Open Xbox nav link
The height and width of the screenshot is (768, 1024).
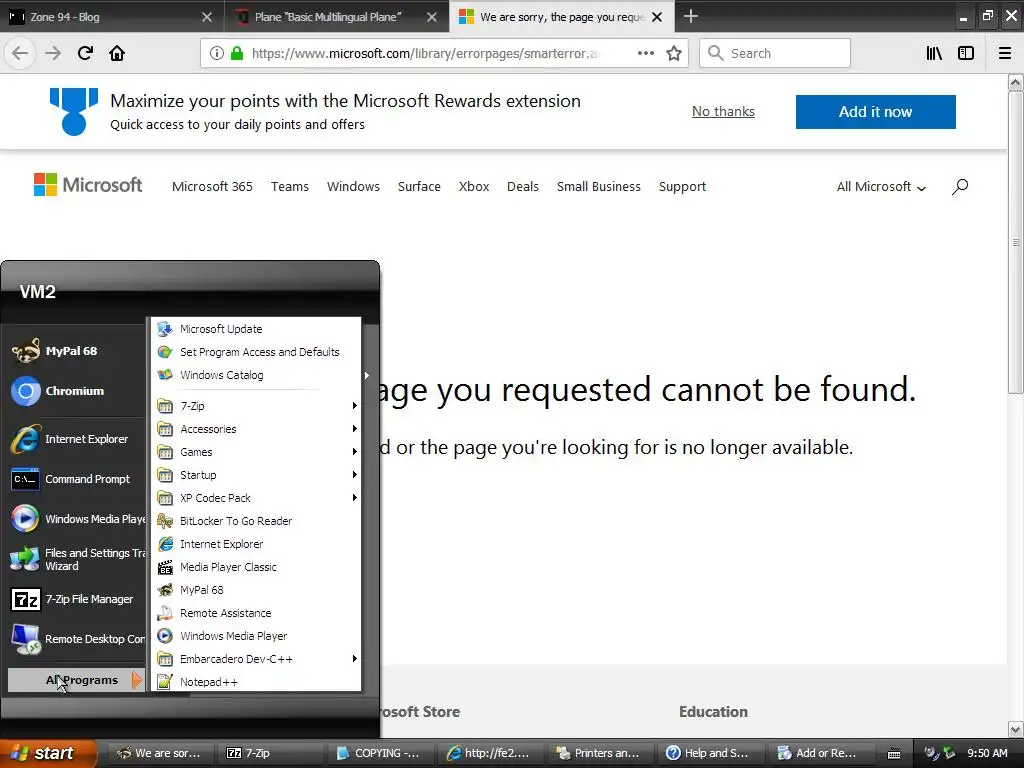pos(474,187)
